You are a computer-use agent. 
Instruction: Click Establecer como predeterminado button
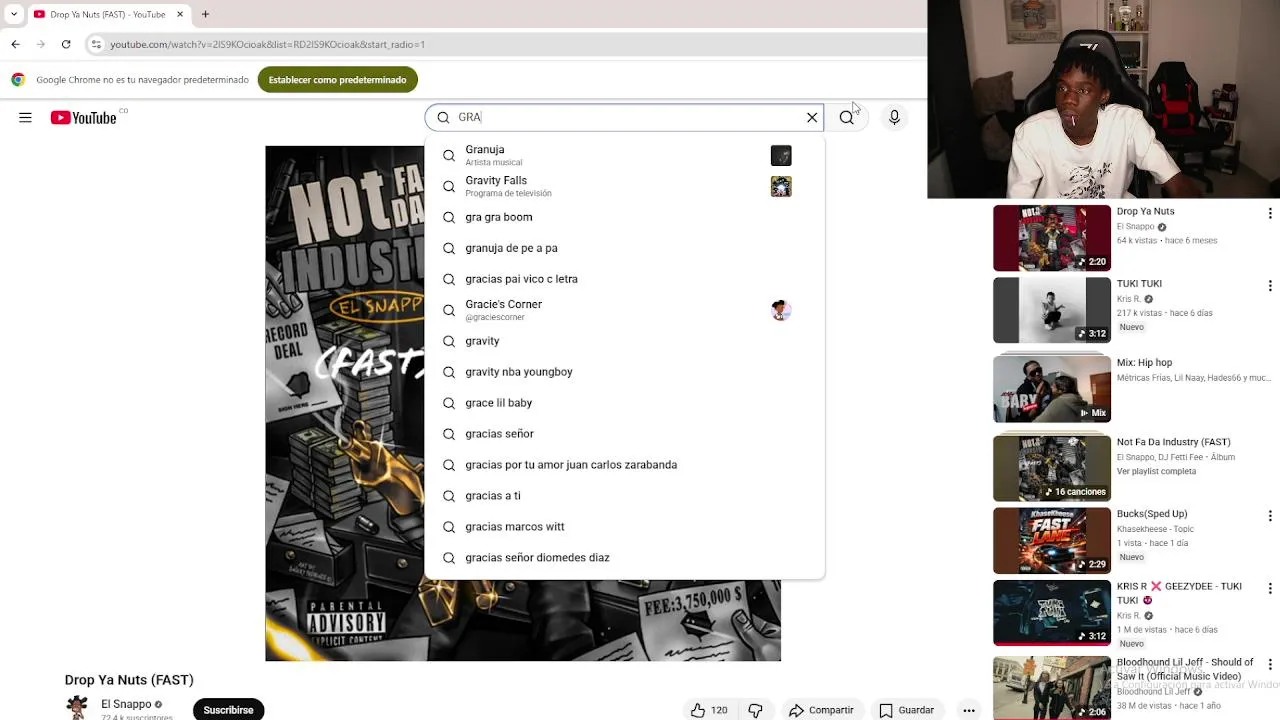coord(337,80)
